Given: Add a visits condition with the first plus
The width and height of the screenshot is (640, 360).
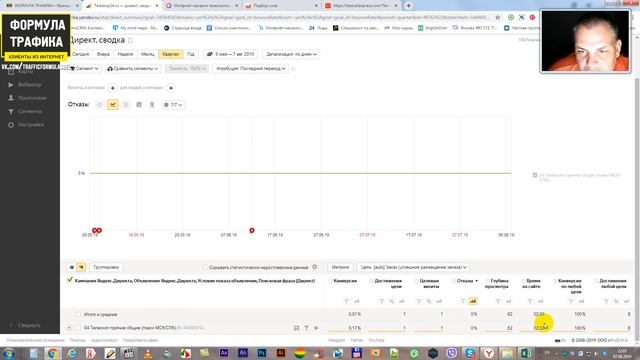Looking at the screenshot, I should tap(113, 88).
